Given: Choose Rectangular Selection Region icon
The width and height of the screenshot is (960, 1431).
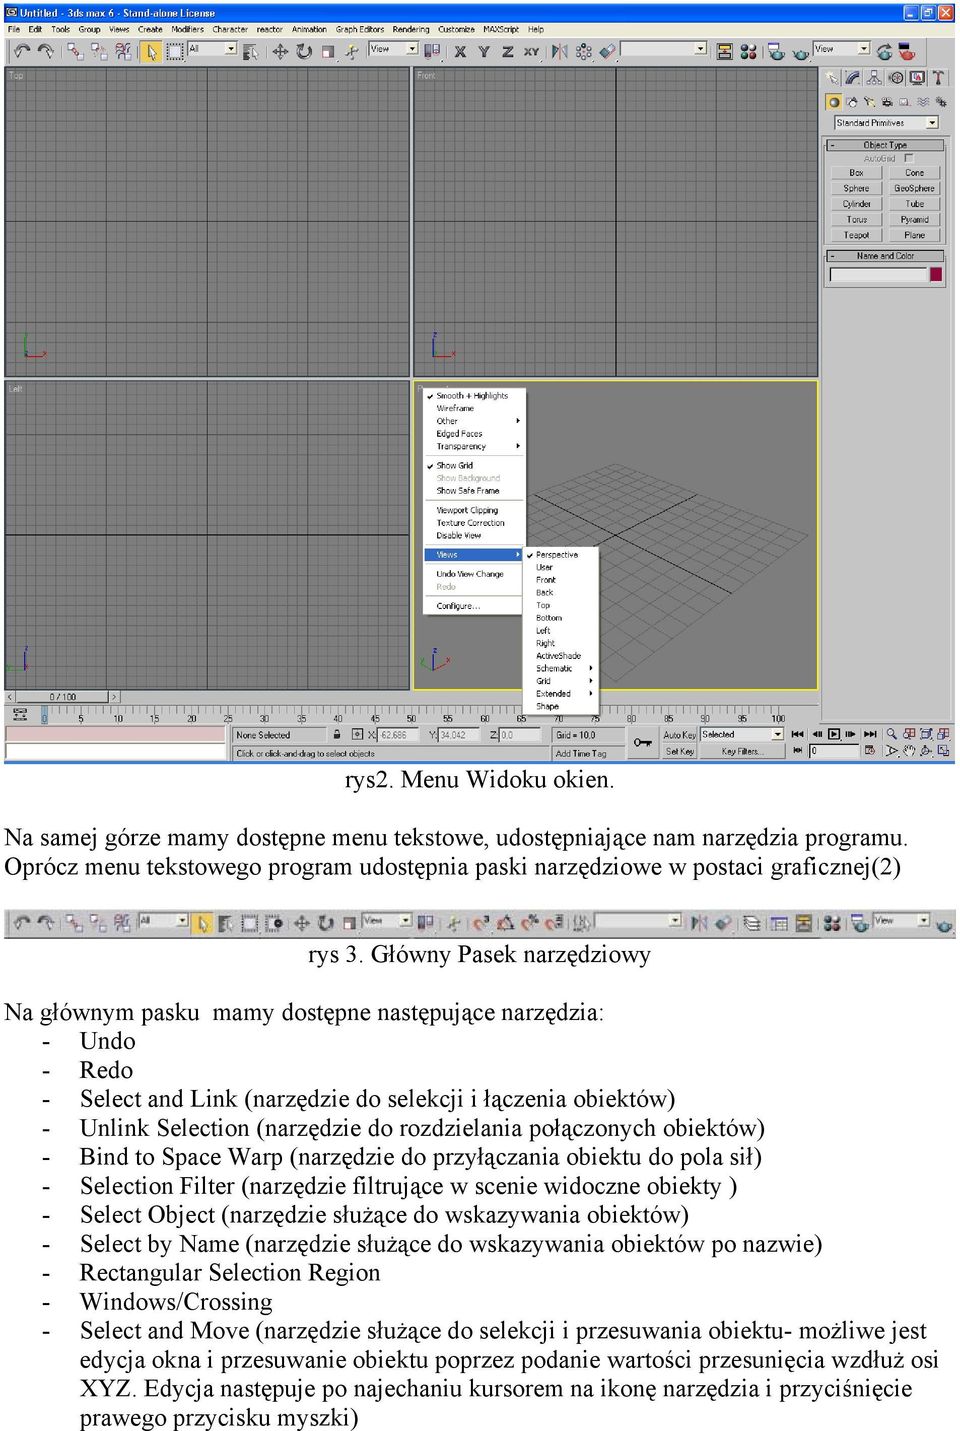Looking at the screenshot, I should [x=174, y=50].
